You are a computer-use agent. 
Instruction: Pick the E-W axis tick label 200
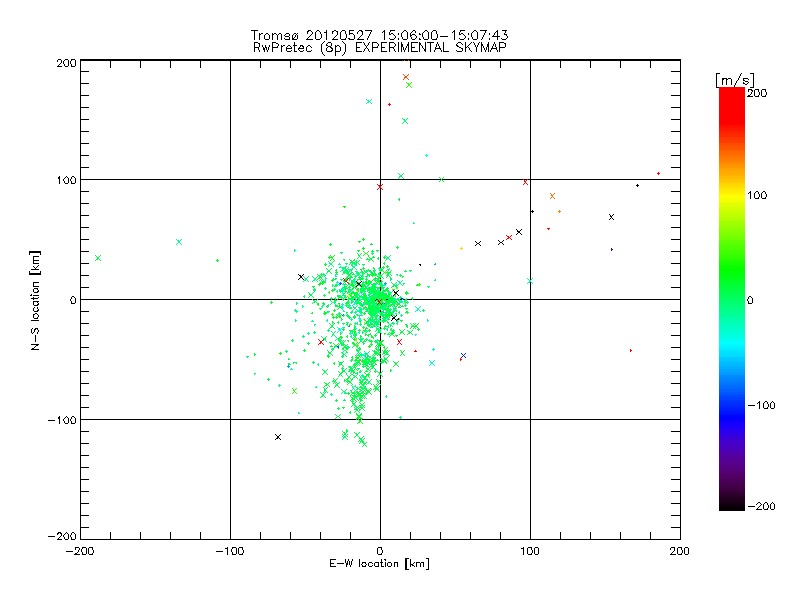680,551
